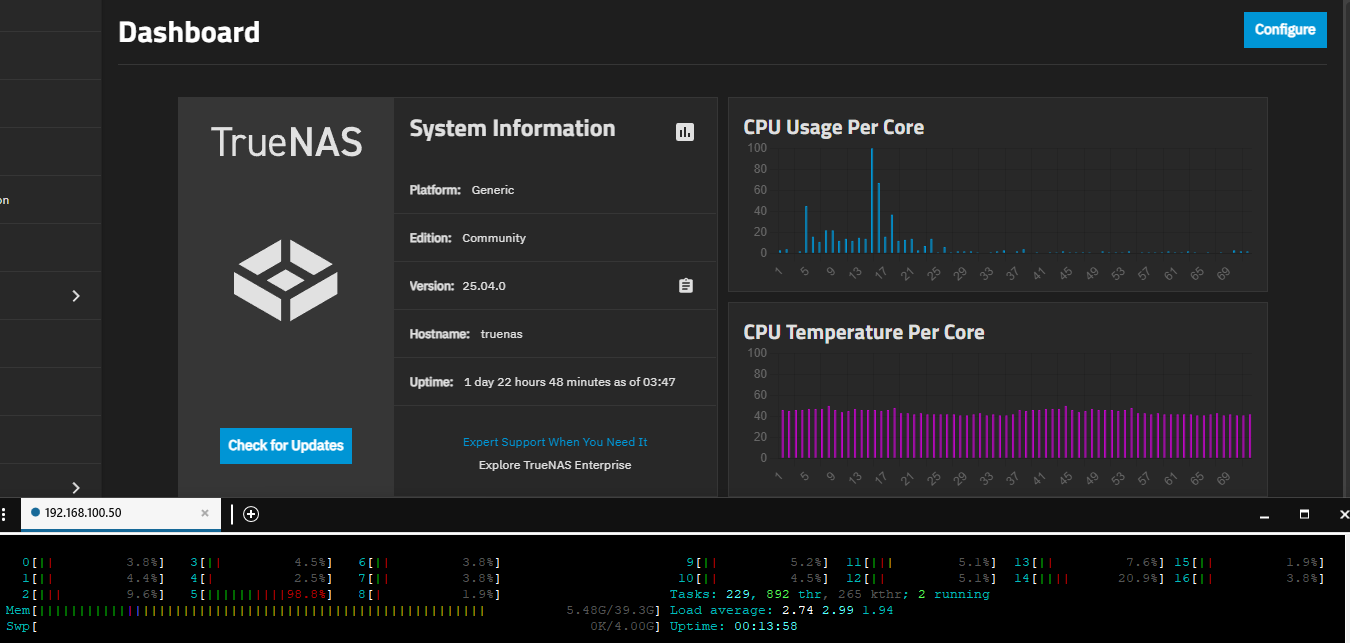Click the Dashboard page heading

point(189,32)
